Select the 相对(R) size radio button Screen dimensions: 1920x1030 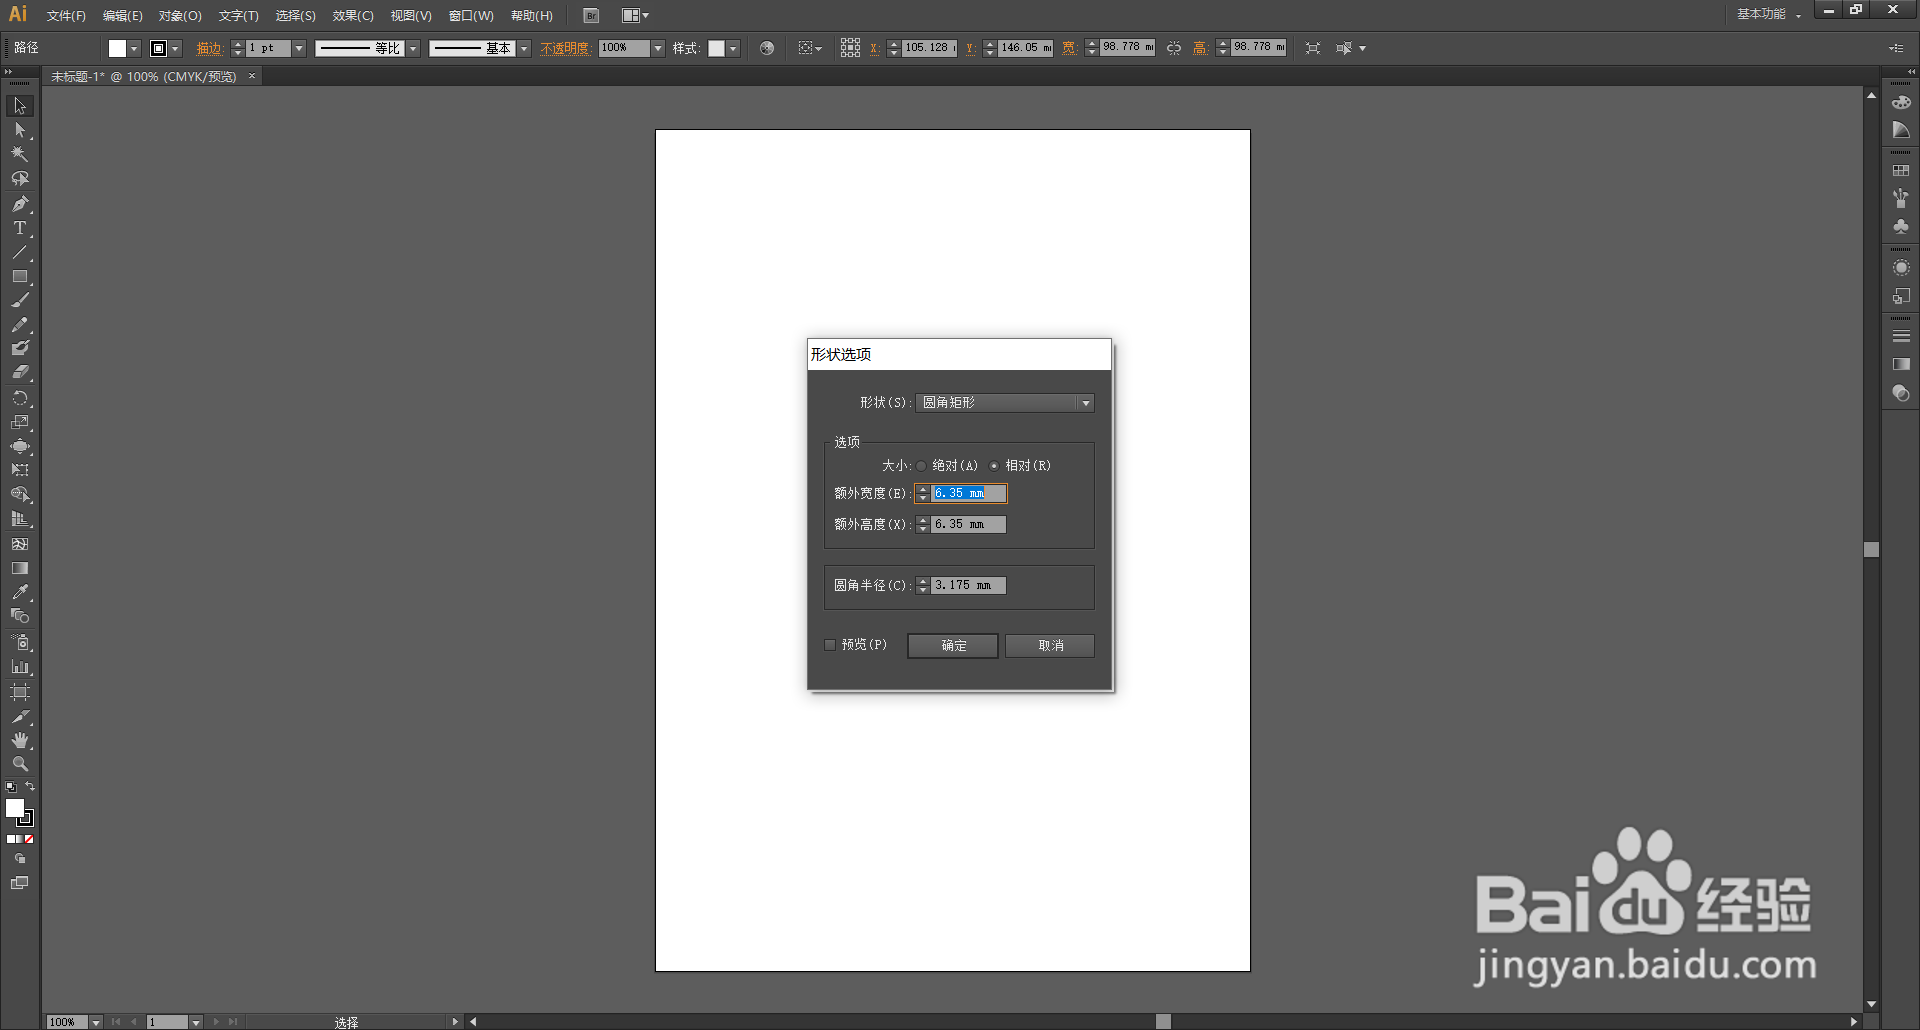(994, 466)
